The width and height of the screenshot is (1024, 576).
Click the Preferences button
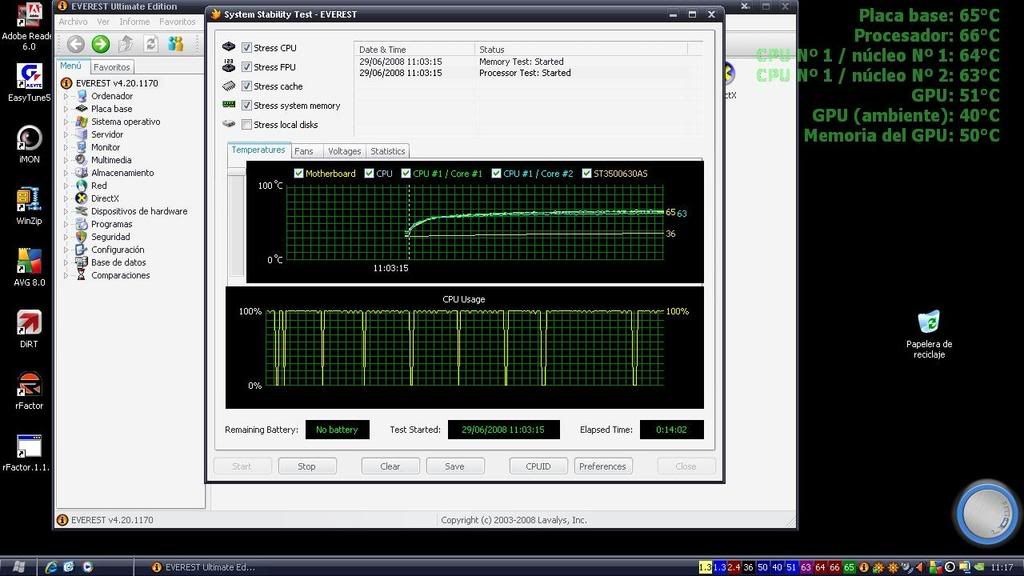tap(602, 466)
